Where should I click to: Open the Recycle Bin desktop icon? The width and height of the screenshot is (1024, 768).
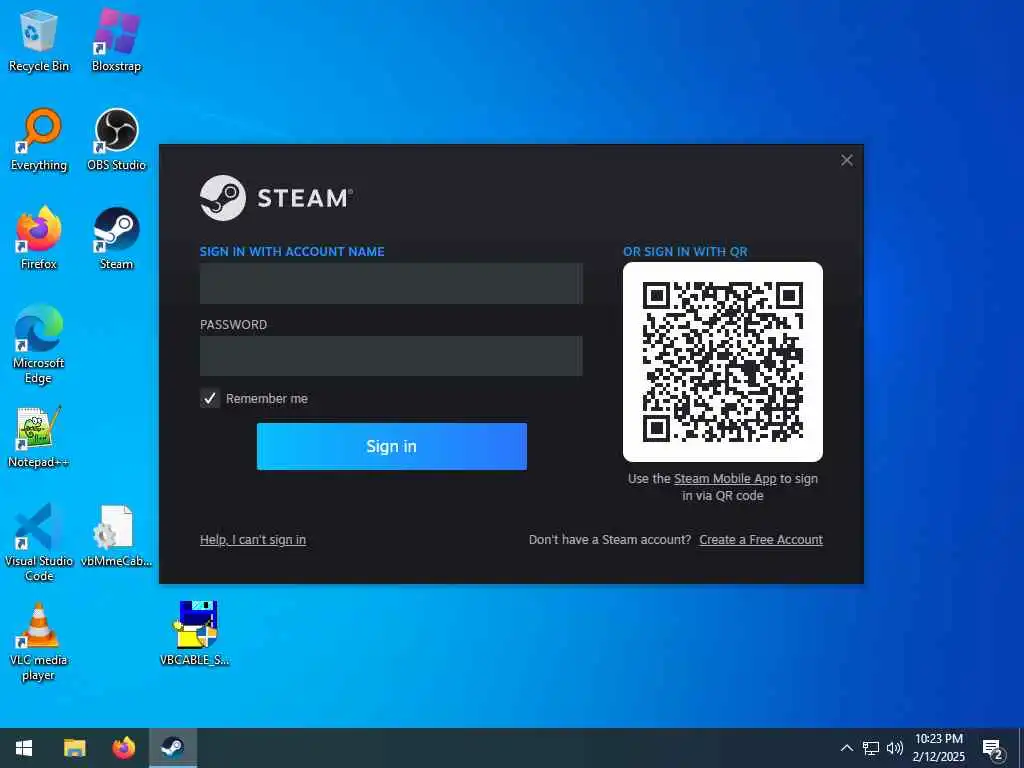click(x=39, y=40)
